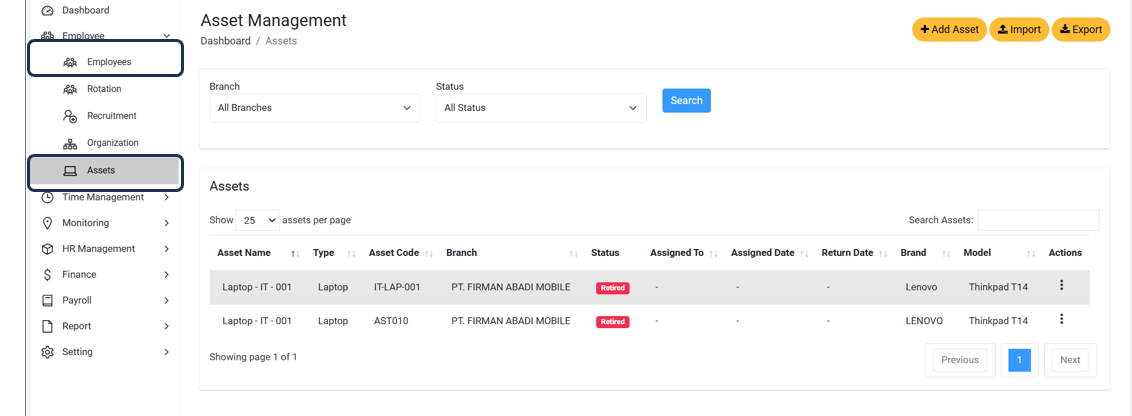The image size is (1132, 416).
Task: Click the Rotation people icon
Action: pos(70,89)
